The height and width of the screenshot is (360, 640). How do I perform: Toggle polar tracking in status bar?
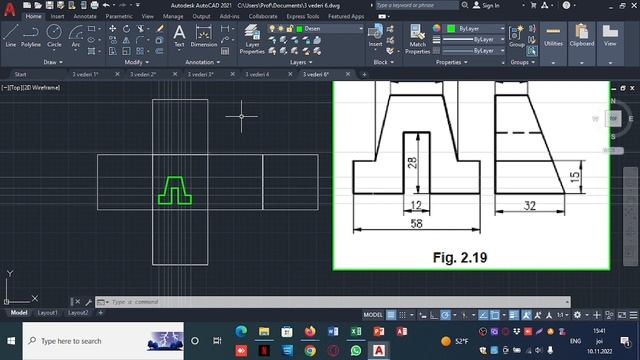pyautogui.click(x=445, y=315)
